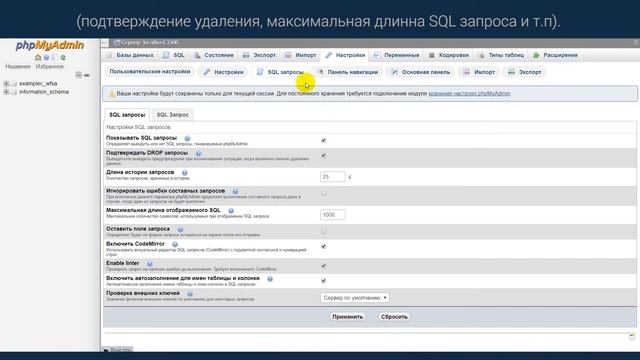Select SQL запросы inner tab

pos(127,115)
